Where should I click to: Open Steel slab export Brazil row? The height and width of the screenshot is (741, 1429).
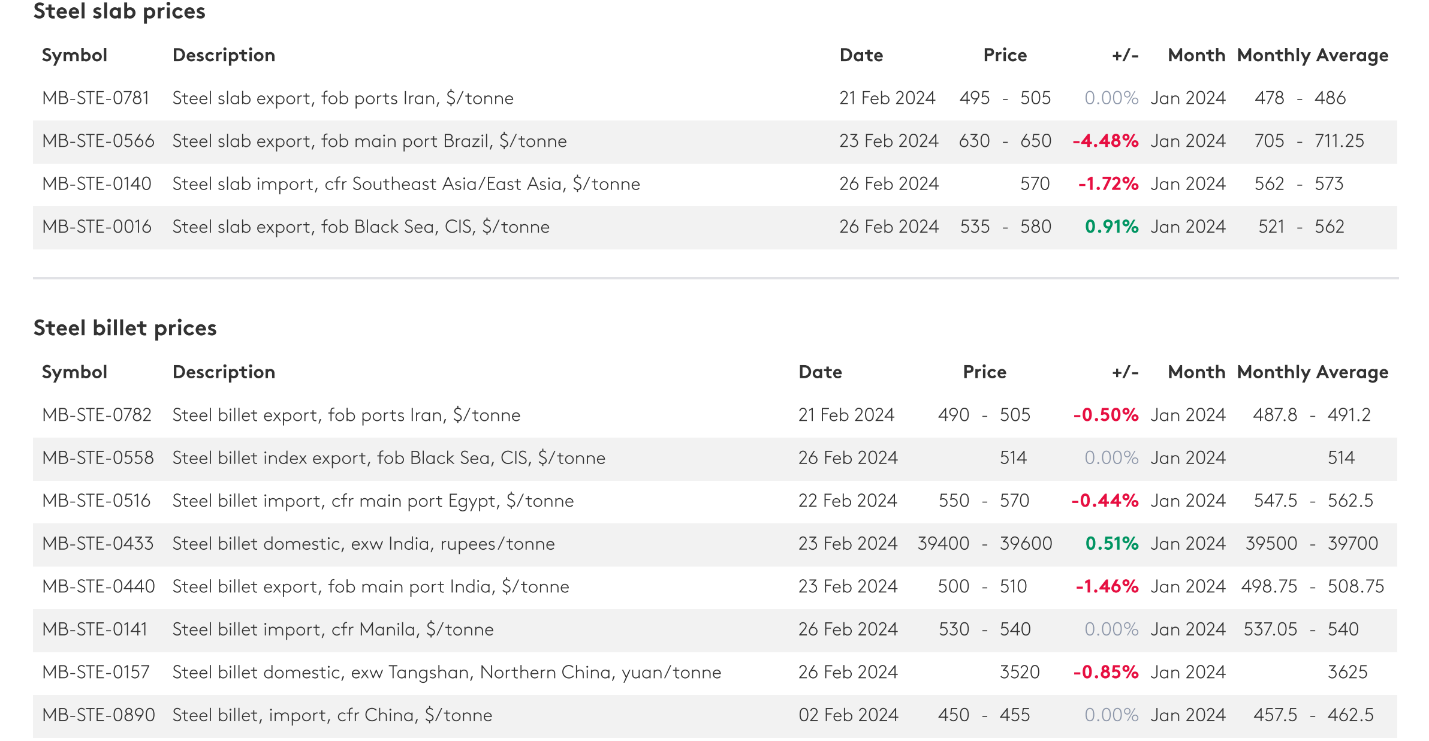[x=715, y=141]
